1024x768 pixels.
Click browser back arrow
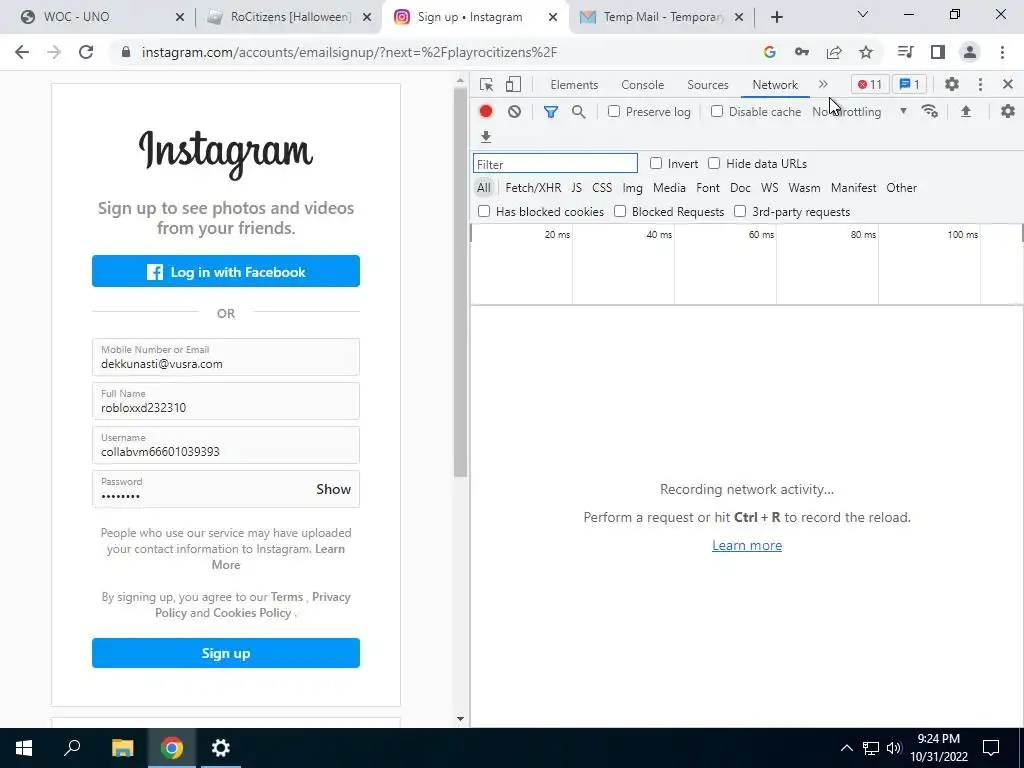pyautogui.click(x=22, y=52)
